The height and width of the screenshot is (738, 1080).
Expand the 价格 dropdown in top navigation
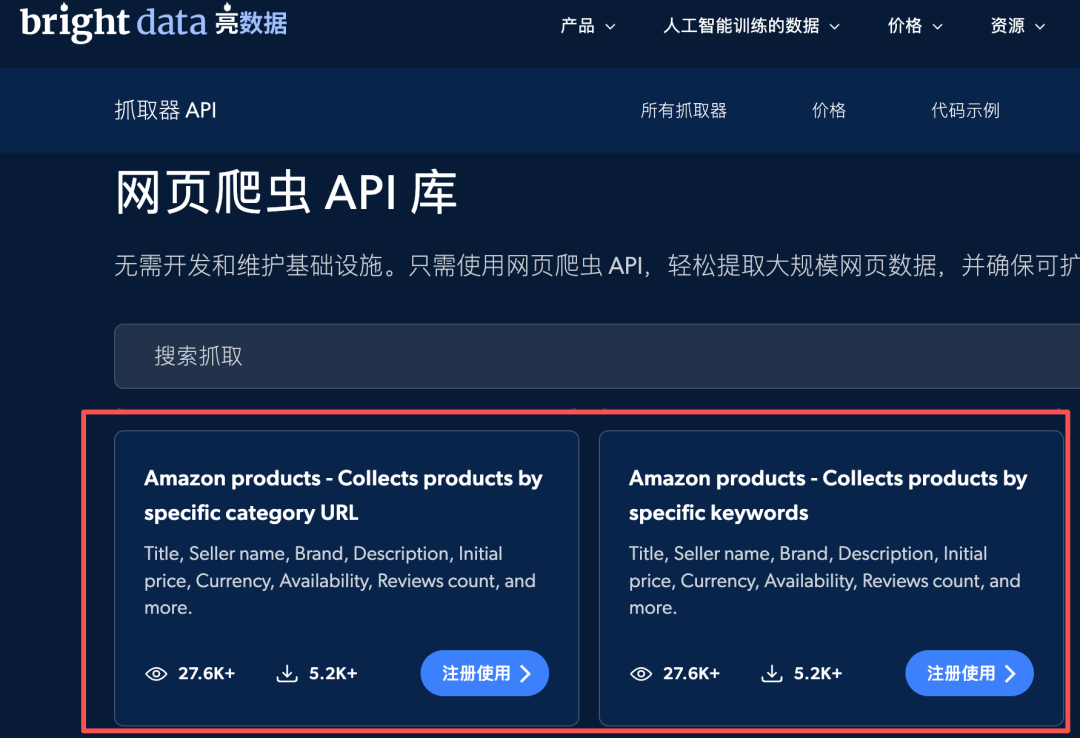[915, 26]
